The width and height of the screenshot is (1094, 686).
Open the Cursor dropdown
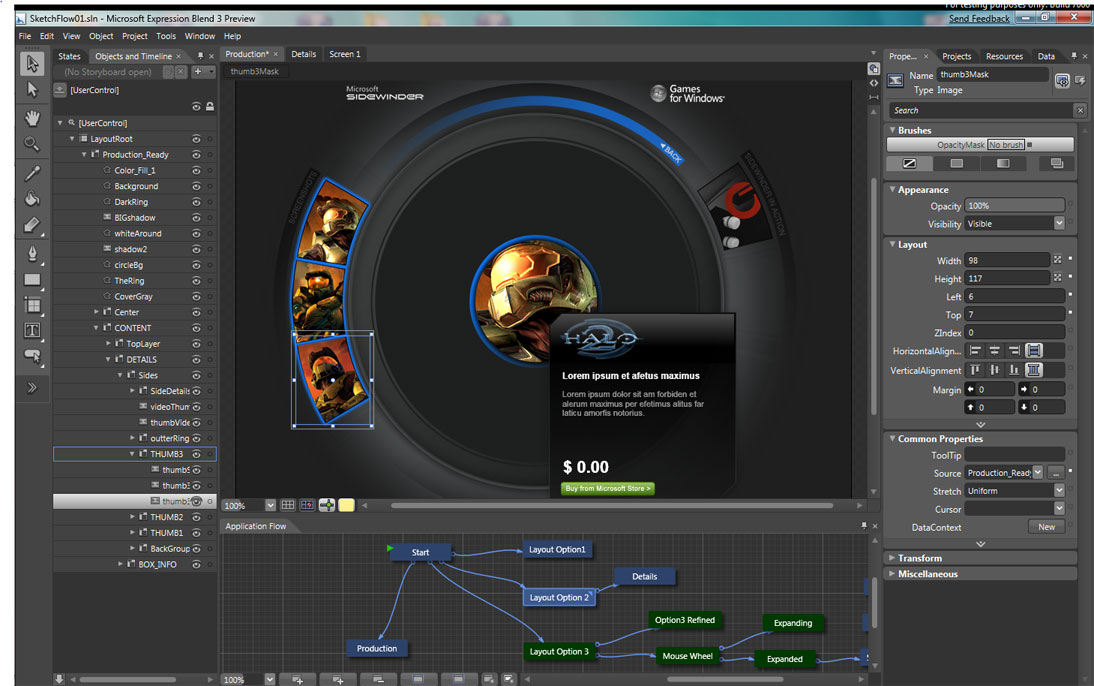point(1058,509)
